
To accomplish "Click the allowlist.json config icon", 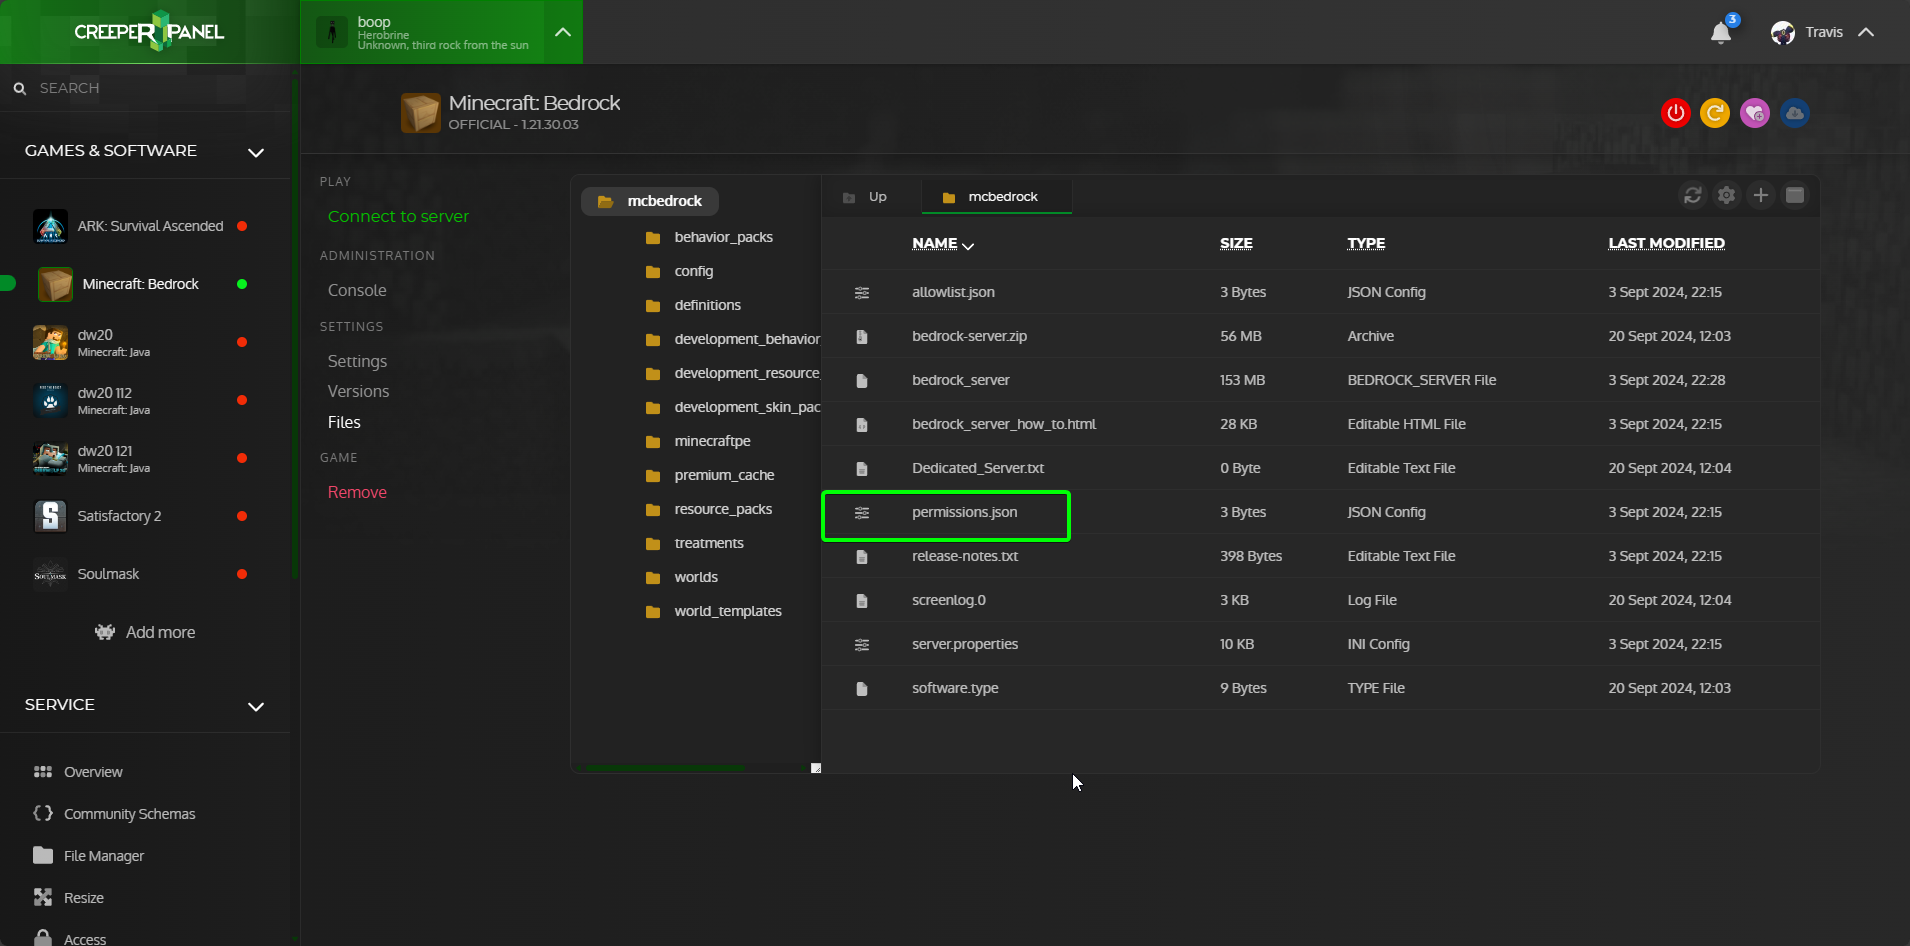I will point(862,293).
